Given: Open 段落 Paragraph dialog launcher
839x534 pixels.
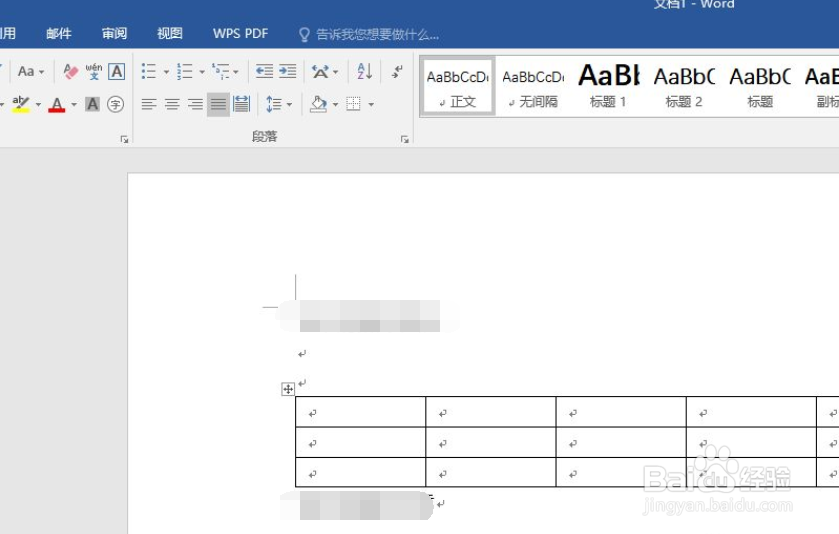Looking at the screenshot, I should pos(405,139).
